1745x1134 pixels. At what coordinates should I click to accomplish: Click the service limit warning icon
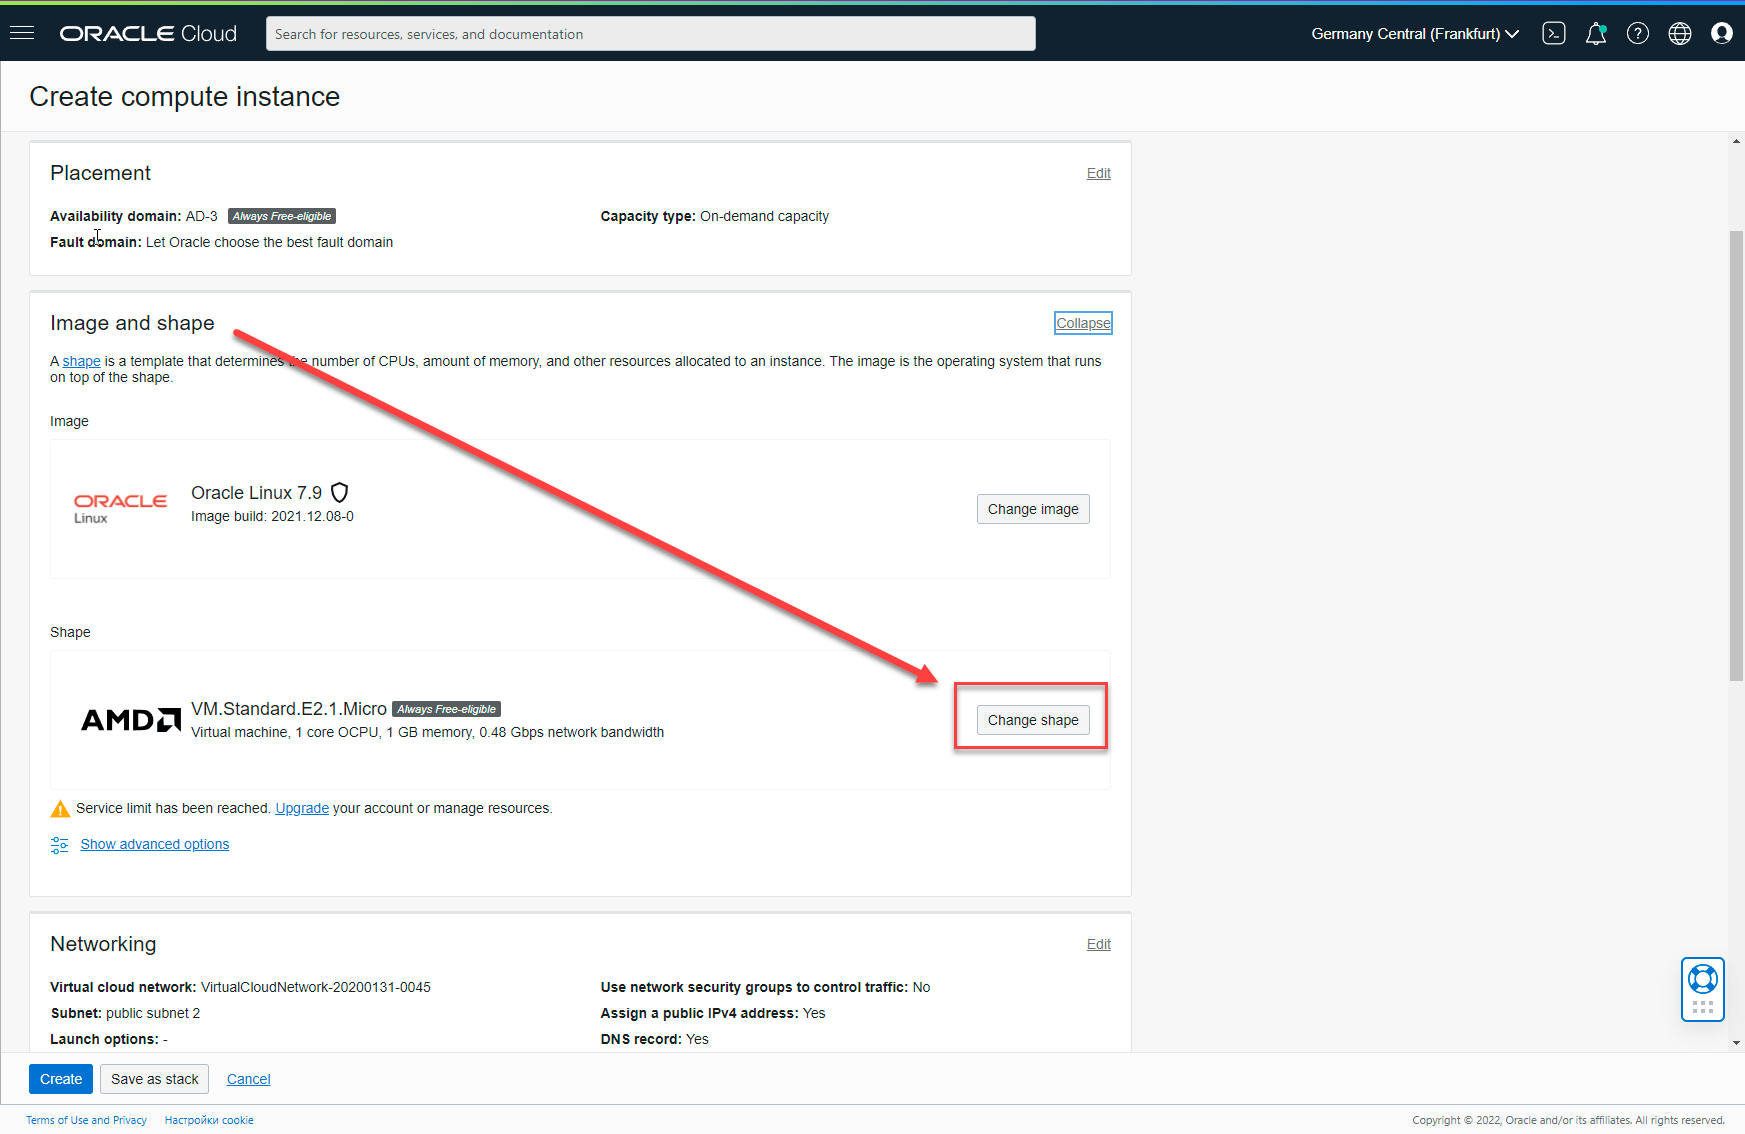tap(60, 808)
